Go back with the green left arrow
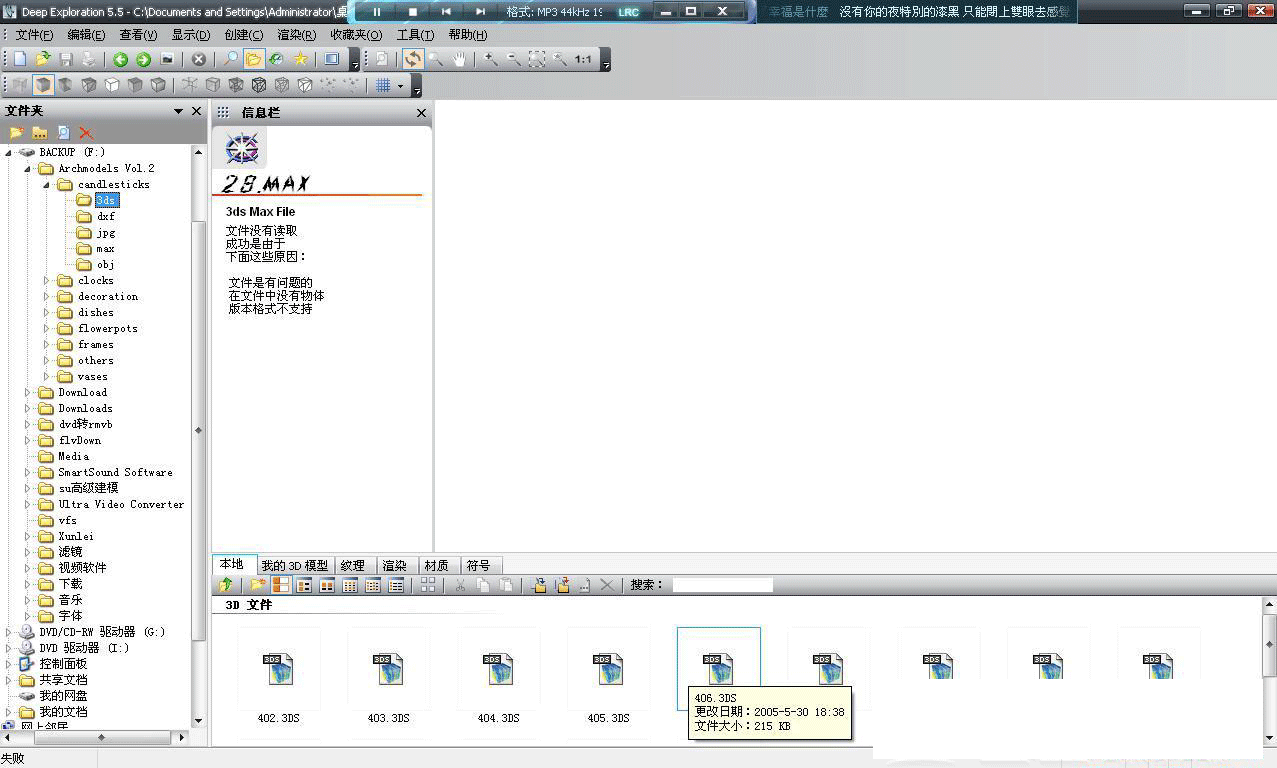Viewport: 1277px width, 768px height. pyautogui.click(x=120, y=59)
